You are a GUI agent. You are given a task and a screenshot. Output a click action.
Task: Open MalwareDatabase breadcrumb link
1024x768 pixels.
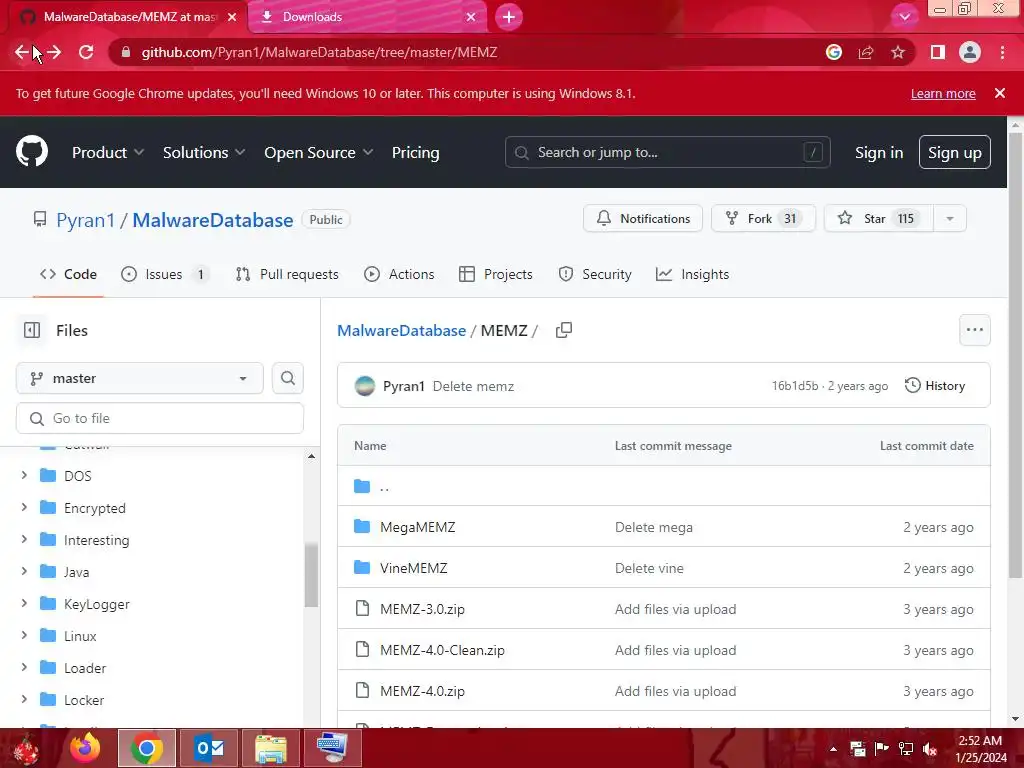click(x=402, y=330)
